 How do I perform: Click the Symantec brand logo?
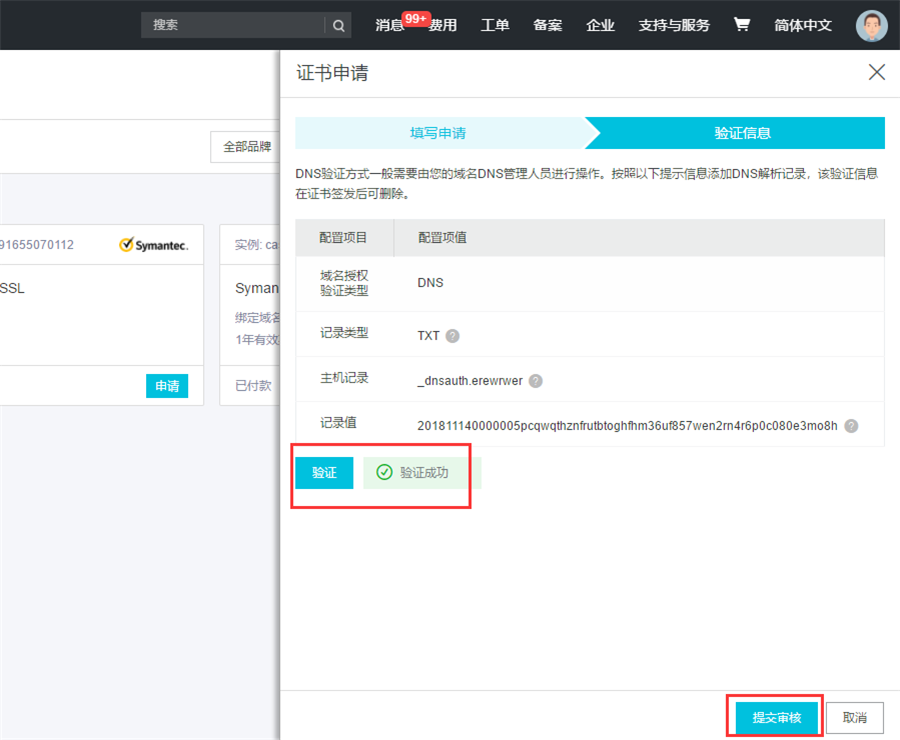click(x=153, y=244)
